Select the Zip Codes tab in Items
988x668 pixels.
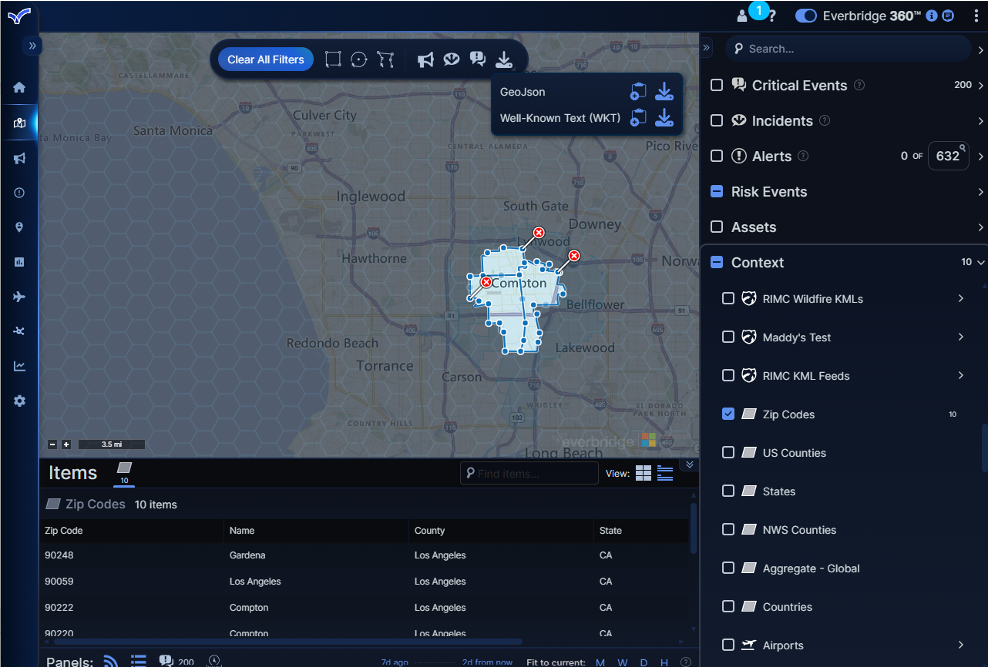point(124,471)
